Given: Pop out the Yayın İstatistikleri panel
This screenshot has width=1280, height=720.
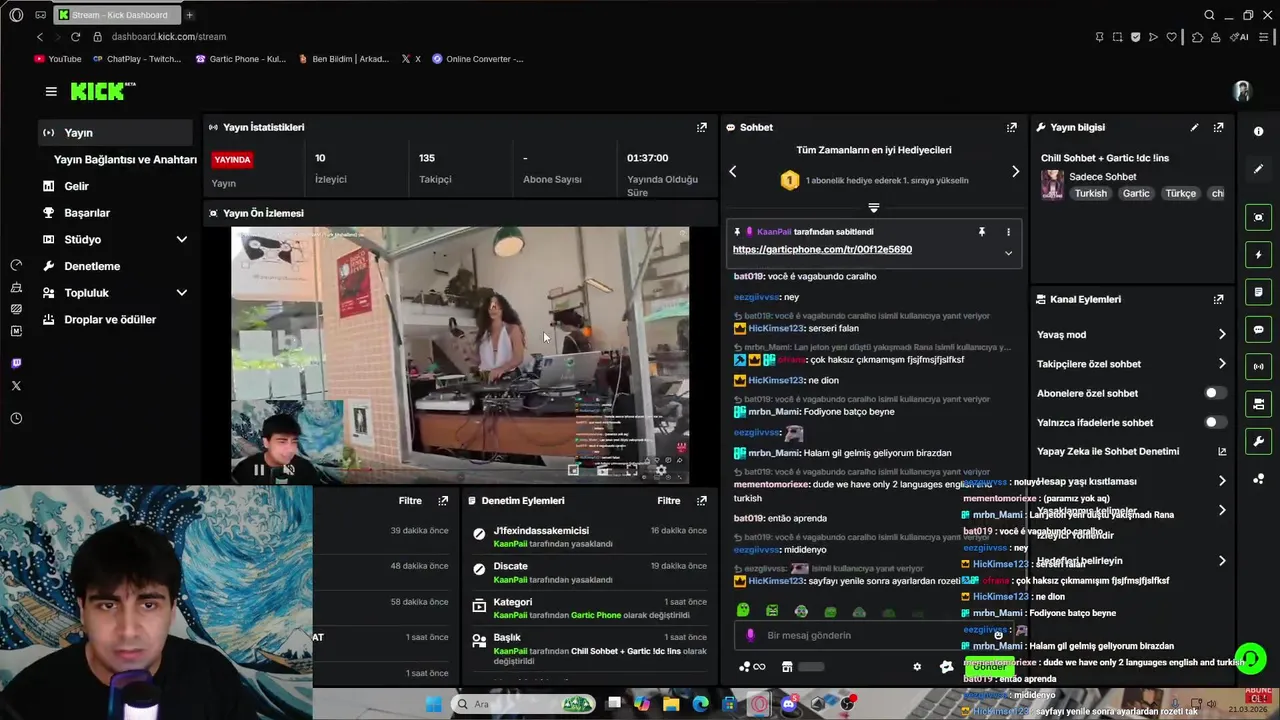Looking at the screenshot, I should coord(702,127).
